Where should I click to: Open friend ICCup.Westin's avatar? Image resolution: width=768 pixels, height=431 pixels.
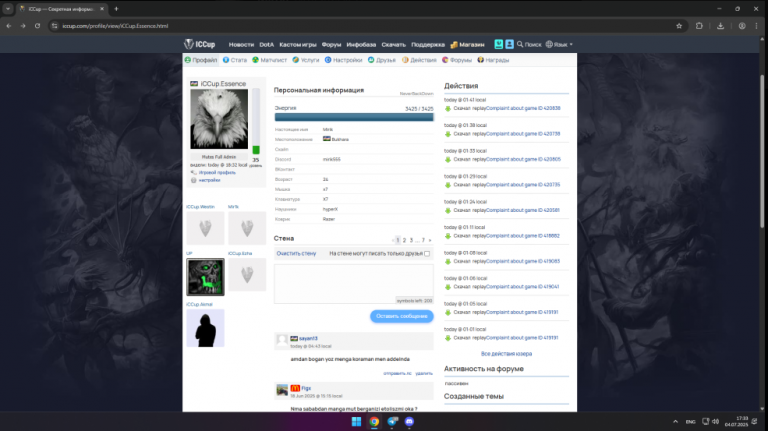(205, 228)
